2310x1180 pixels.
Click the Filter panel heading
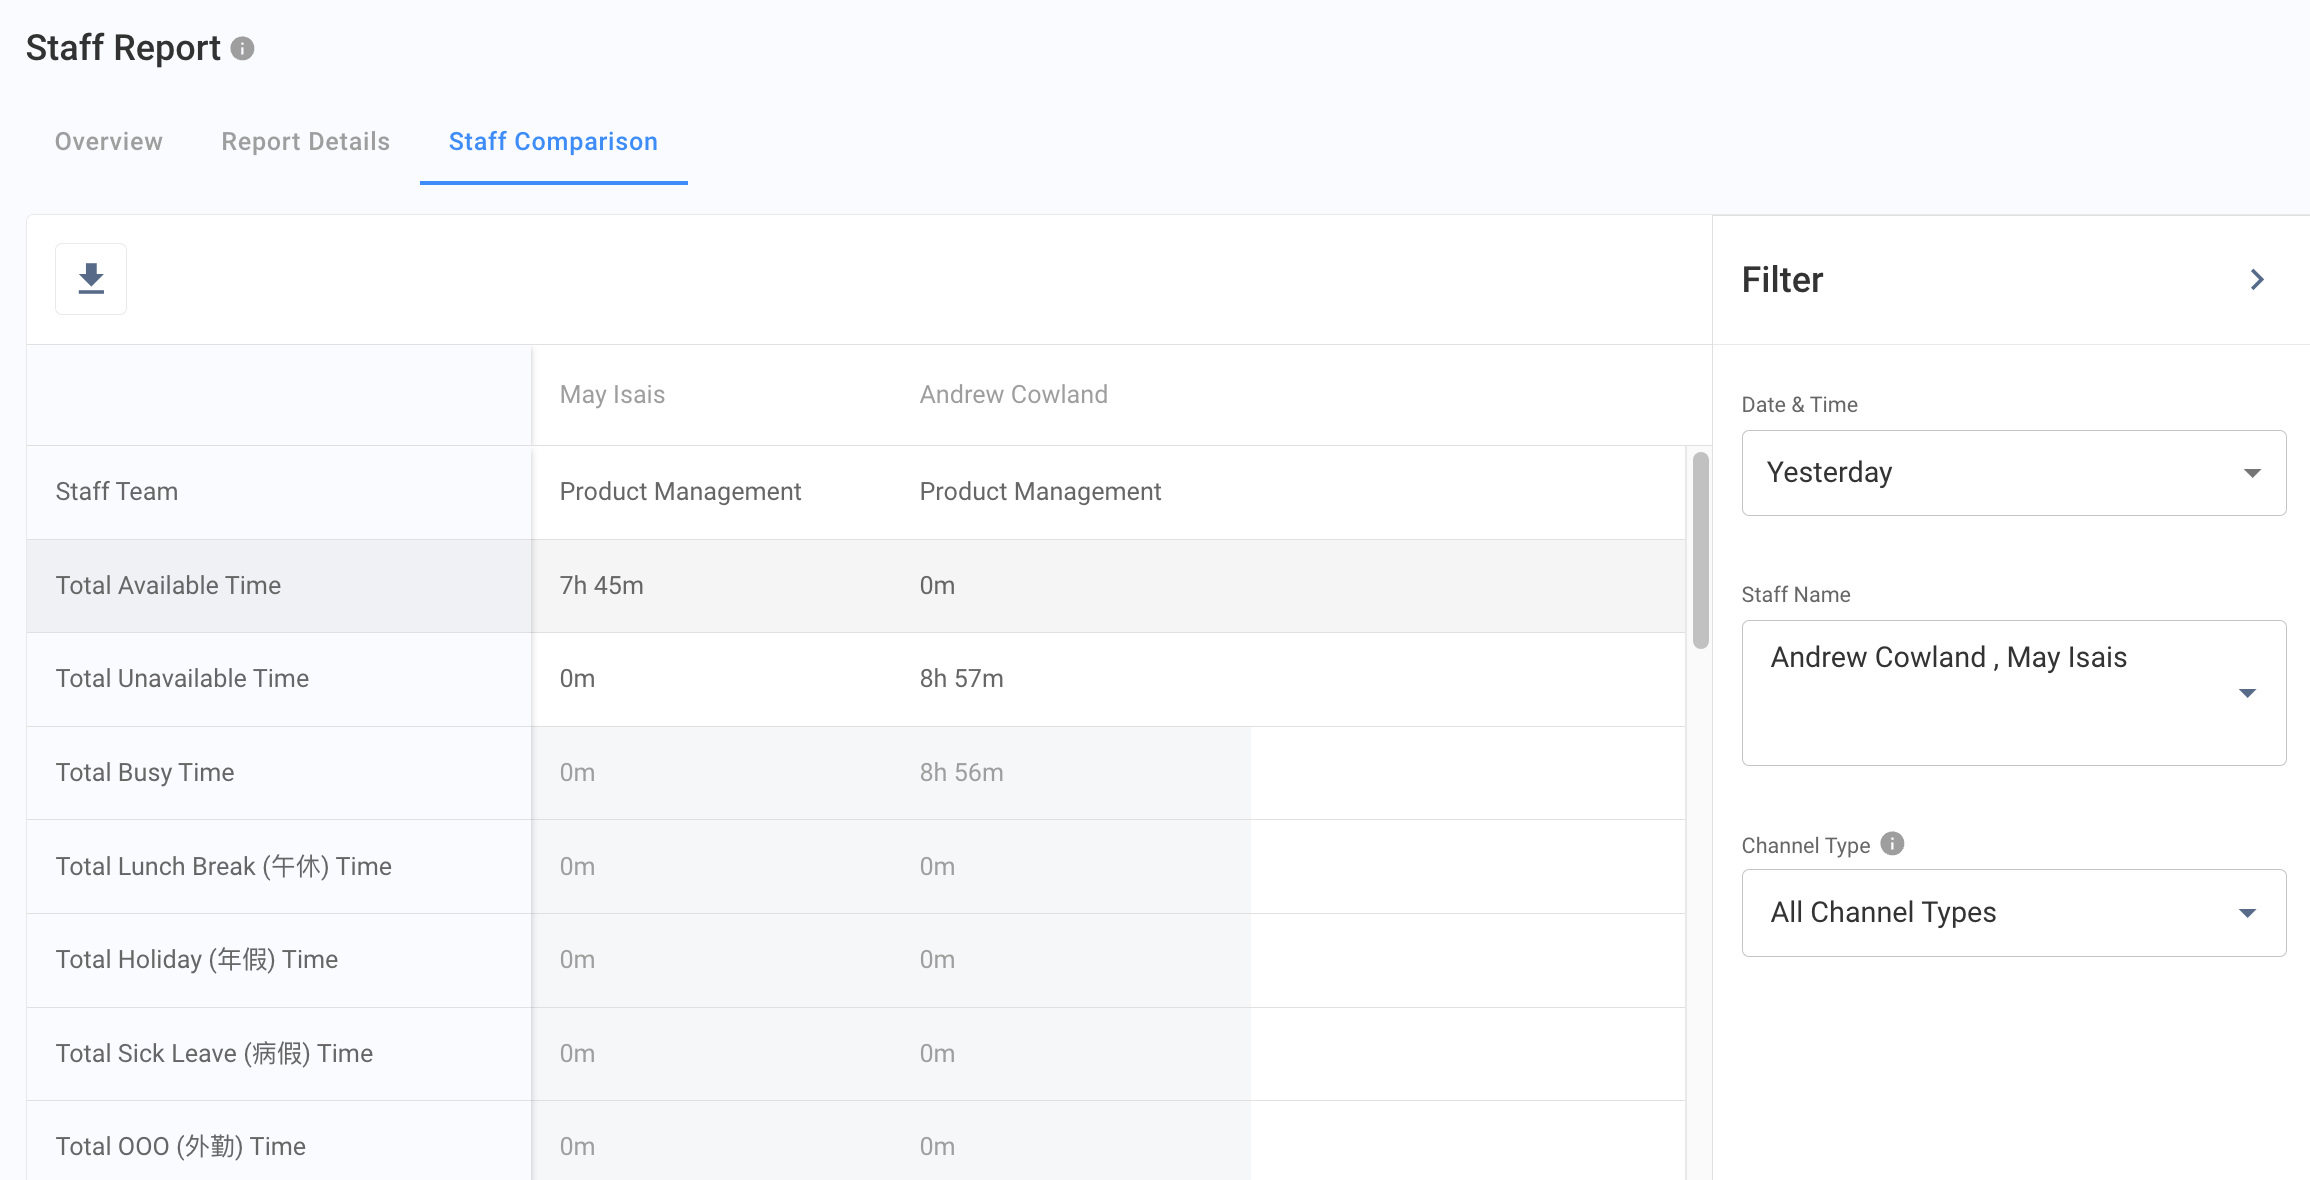coord(1782,280)
